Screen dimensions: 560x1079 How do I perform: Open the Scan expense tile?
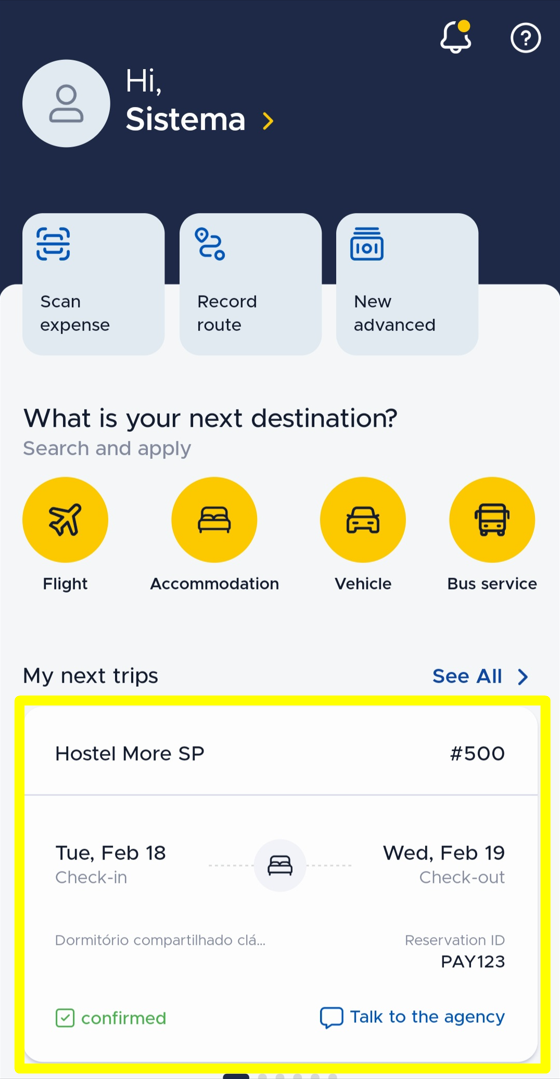coord(94,284)
